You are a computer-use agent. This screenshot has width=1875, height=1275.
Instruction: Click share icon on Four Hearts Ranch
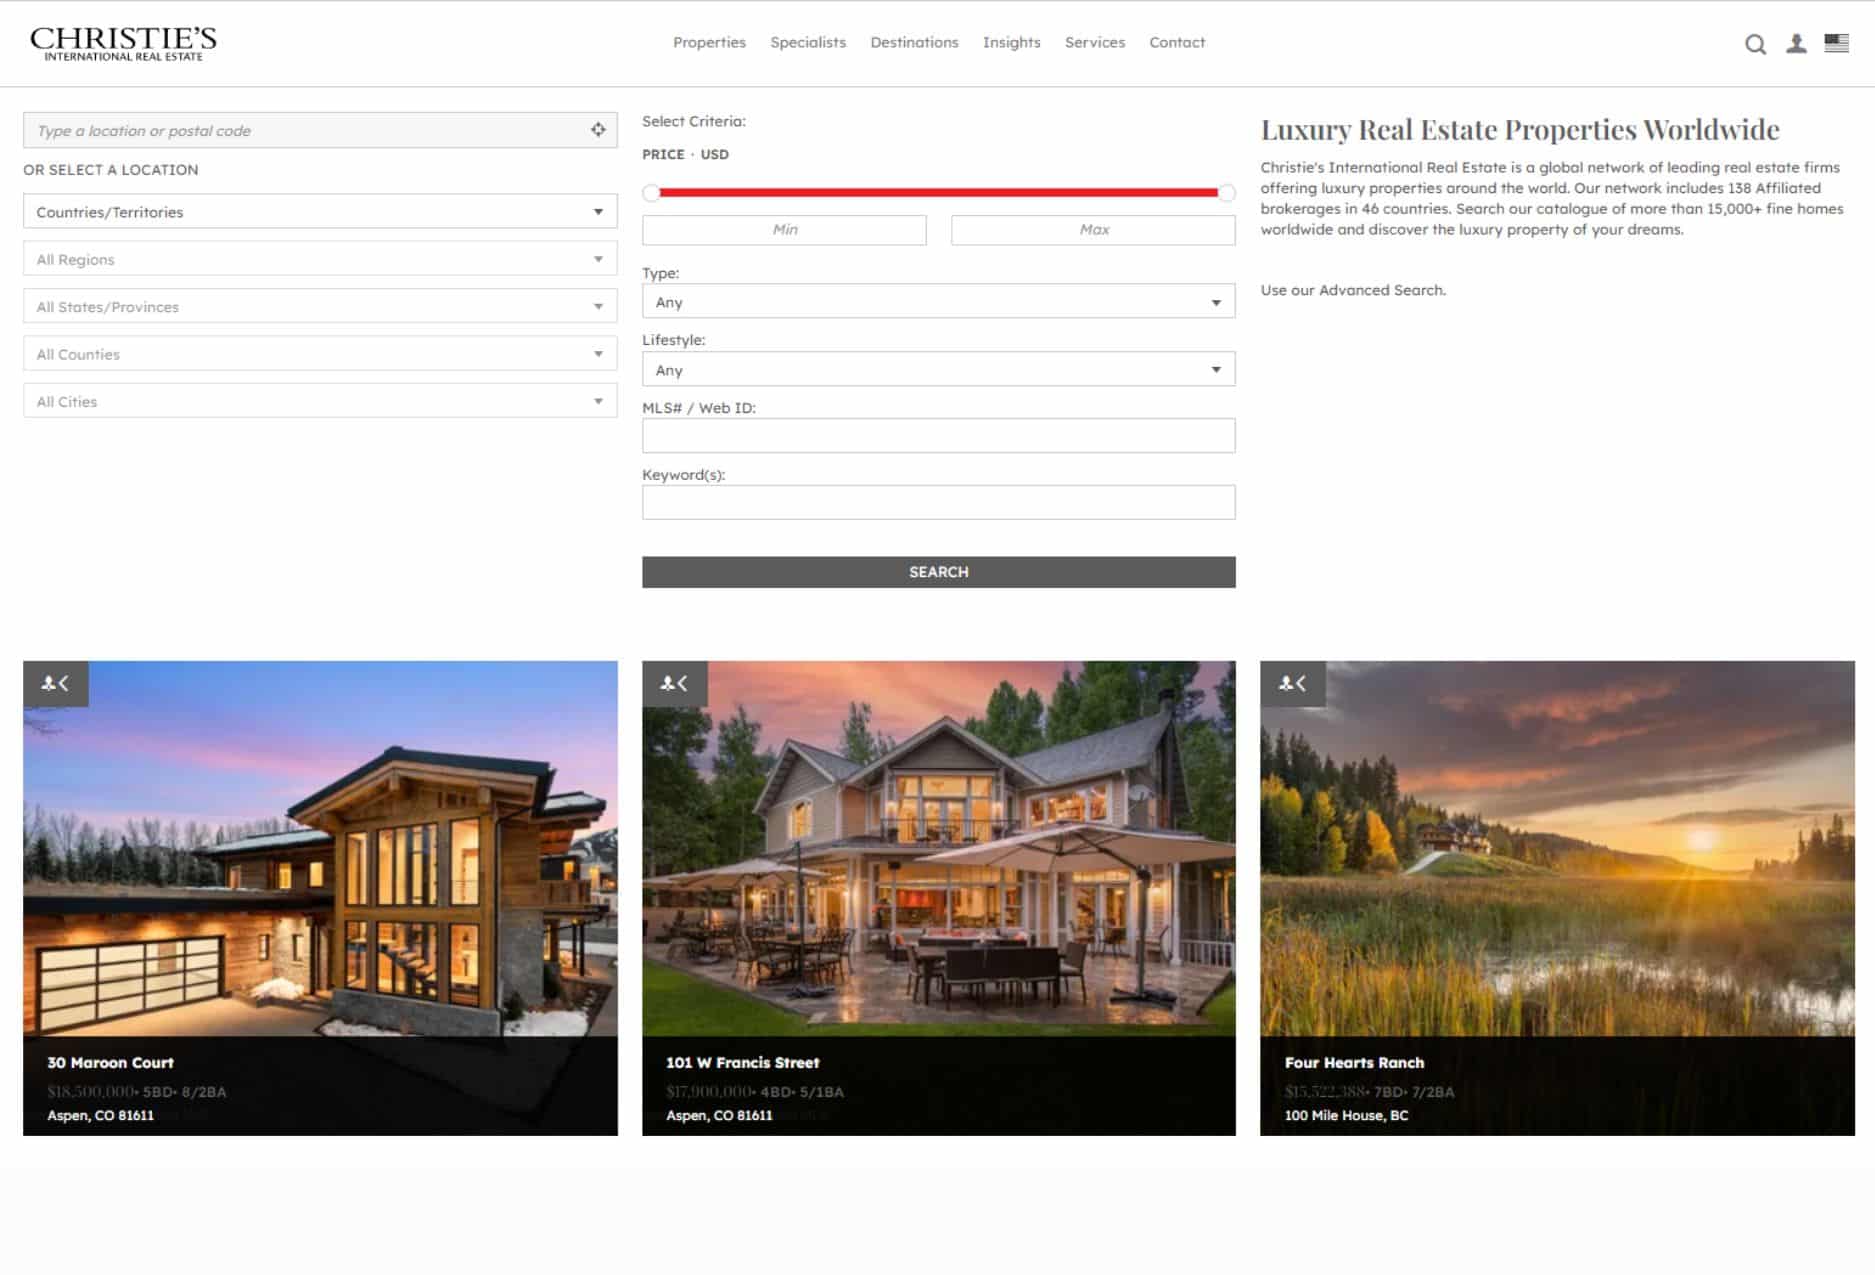pyautogui.click(x=1292, y=684)
